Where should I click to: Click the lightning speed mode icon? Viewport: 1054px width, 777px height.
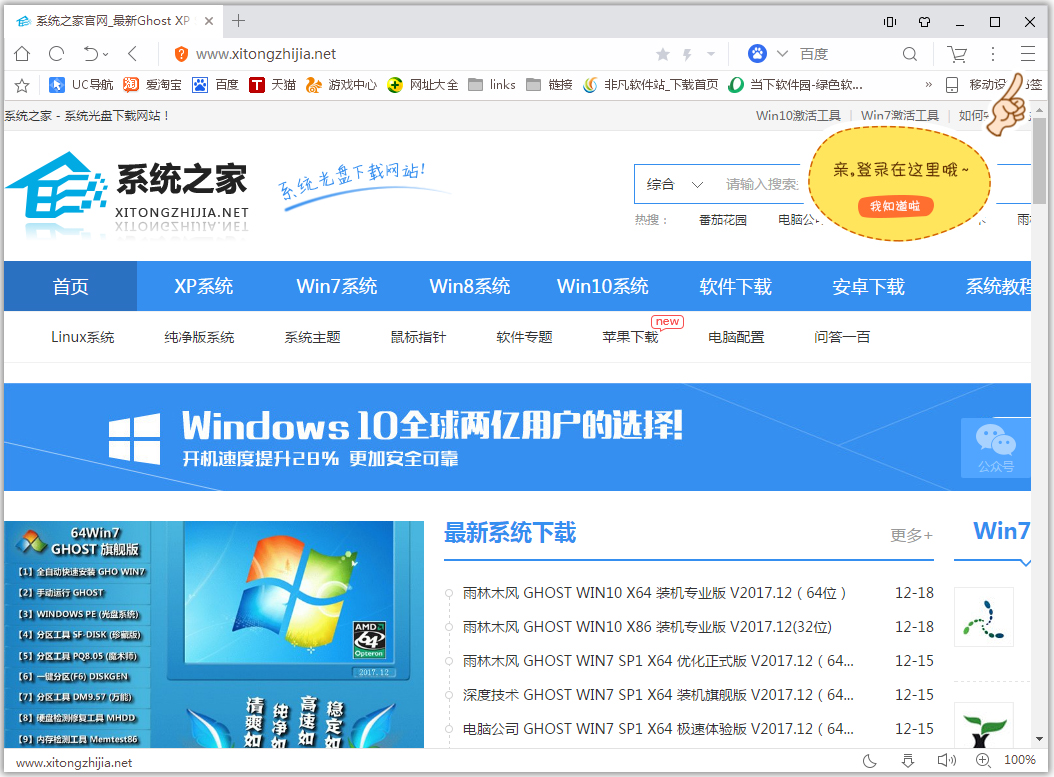[x=687, y=54]
